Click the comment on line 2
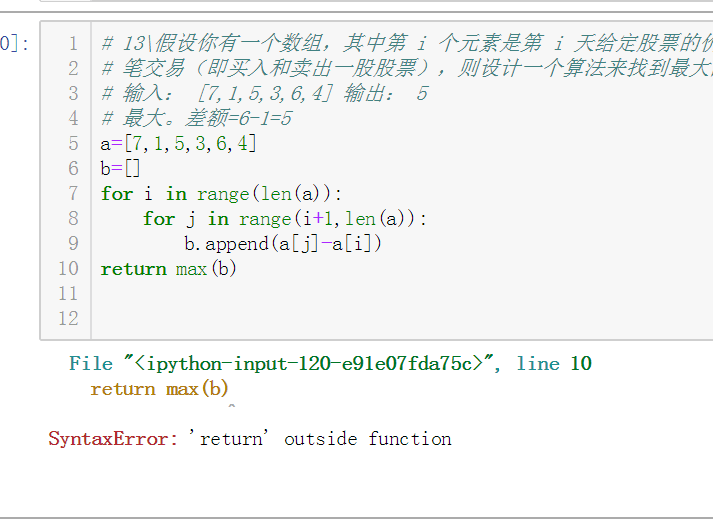The width and height of the screenshot is (713, 526). point(407,68)
